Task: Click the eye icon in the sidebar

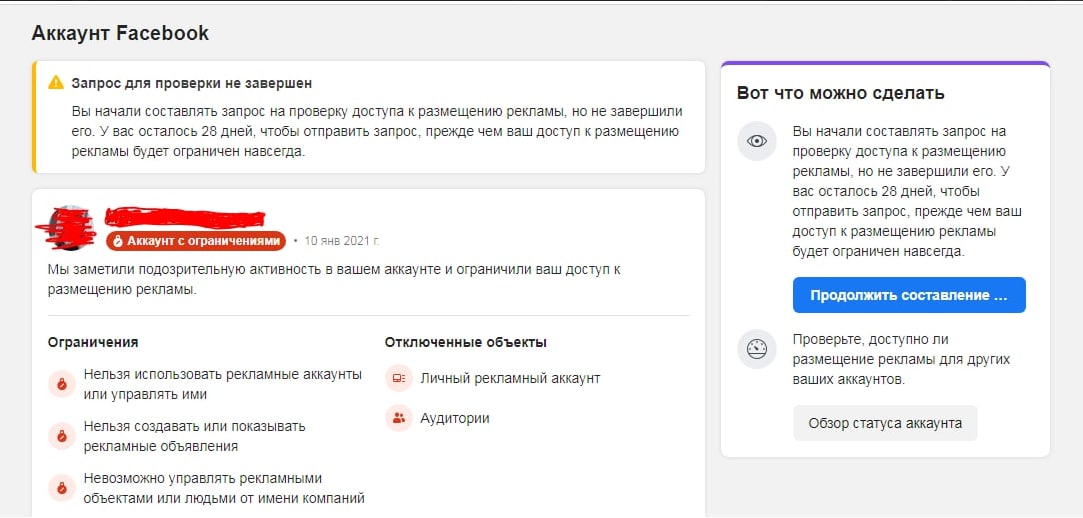Action: tap(758, 141)
